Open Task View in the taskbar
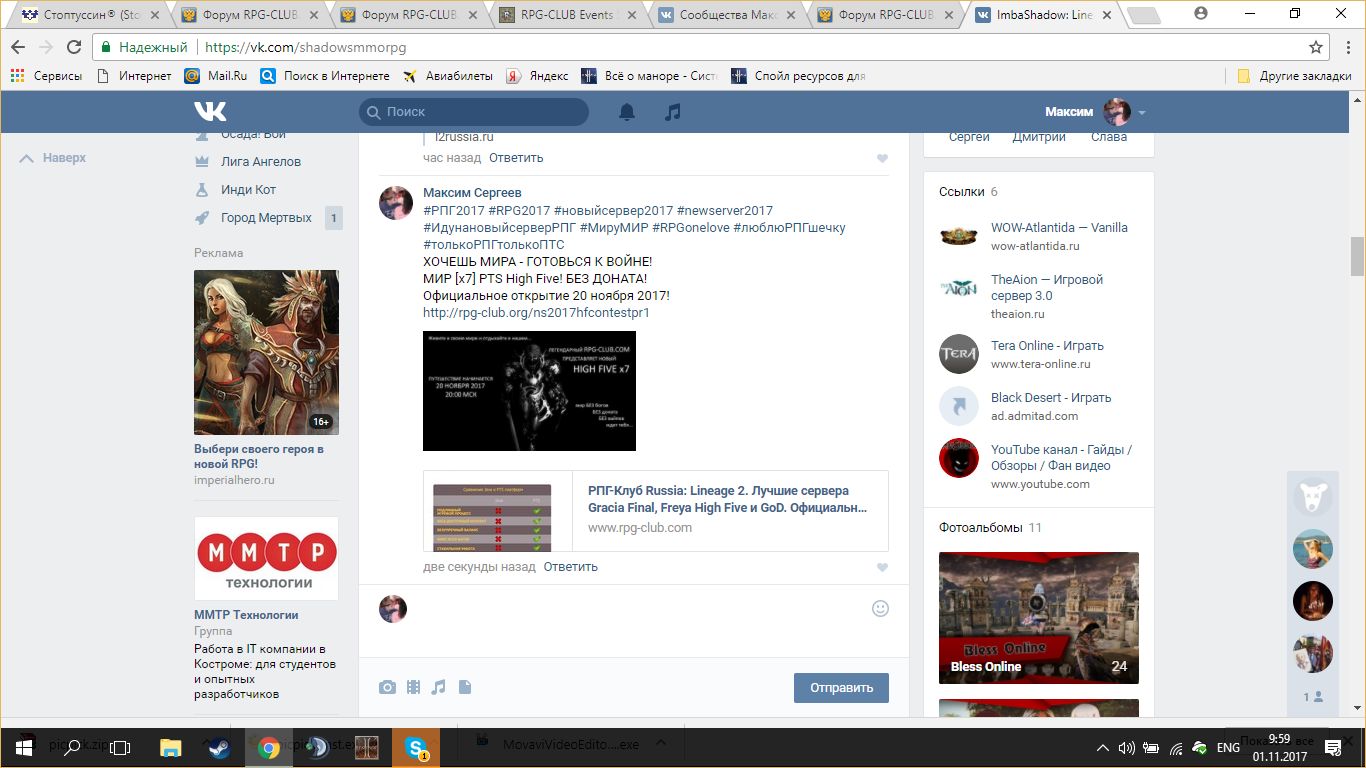This screenshot has height=768, width=1366. 120,747
